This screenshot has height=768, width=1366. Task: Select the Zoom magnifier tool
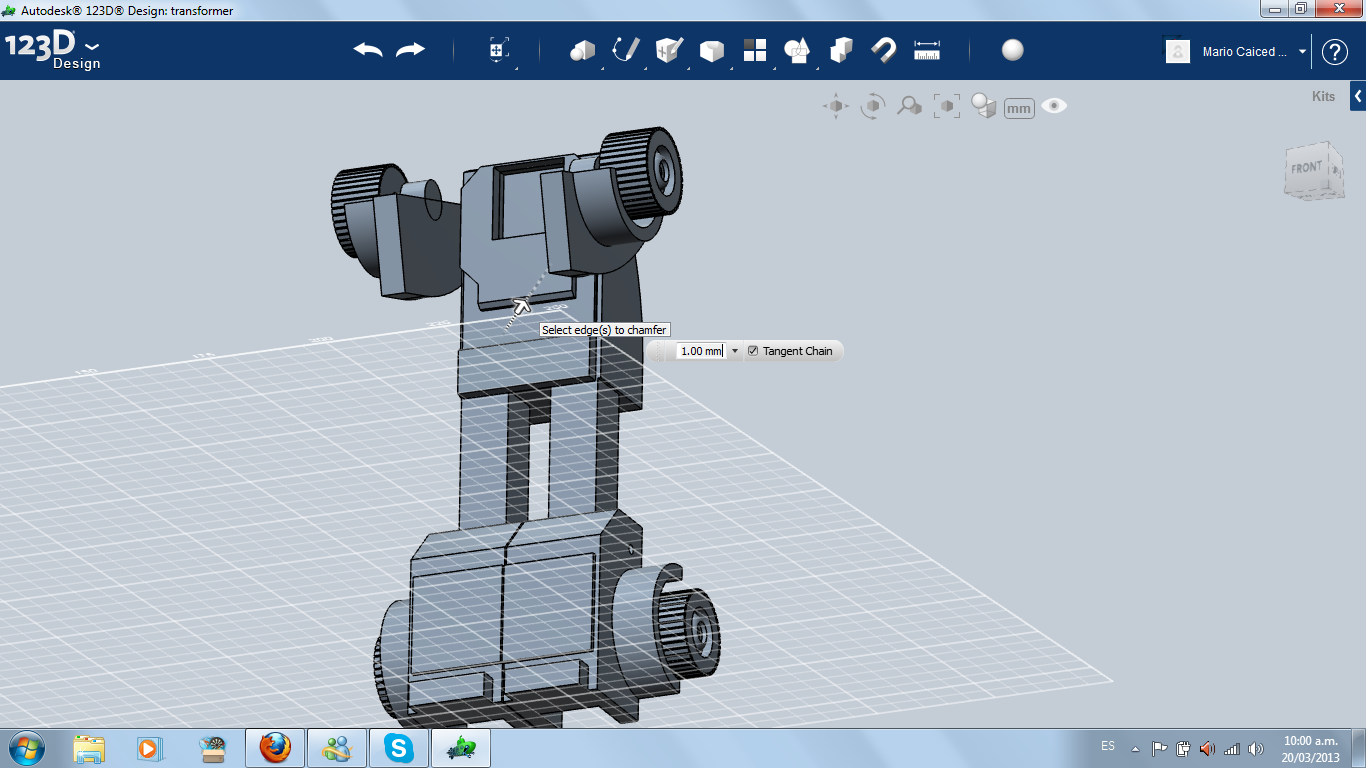[x=909, y=106]
